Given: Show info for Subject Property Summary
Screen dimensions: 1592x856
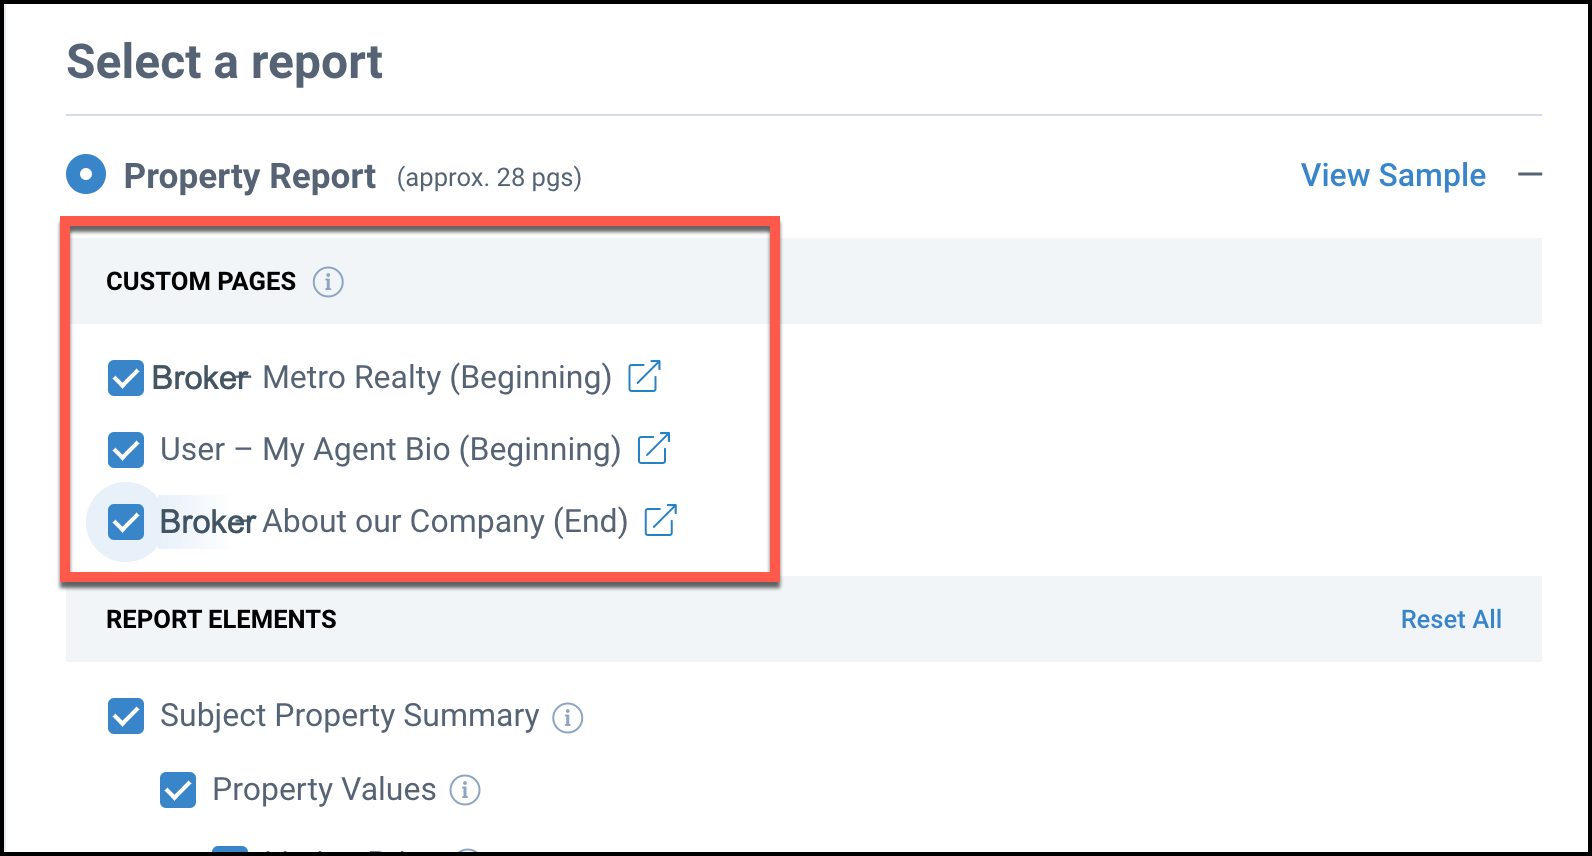Looking at the screenshot, I should pos(568,717).
